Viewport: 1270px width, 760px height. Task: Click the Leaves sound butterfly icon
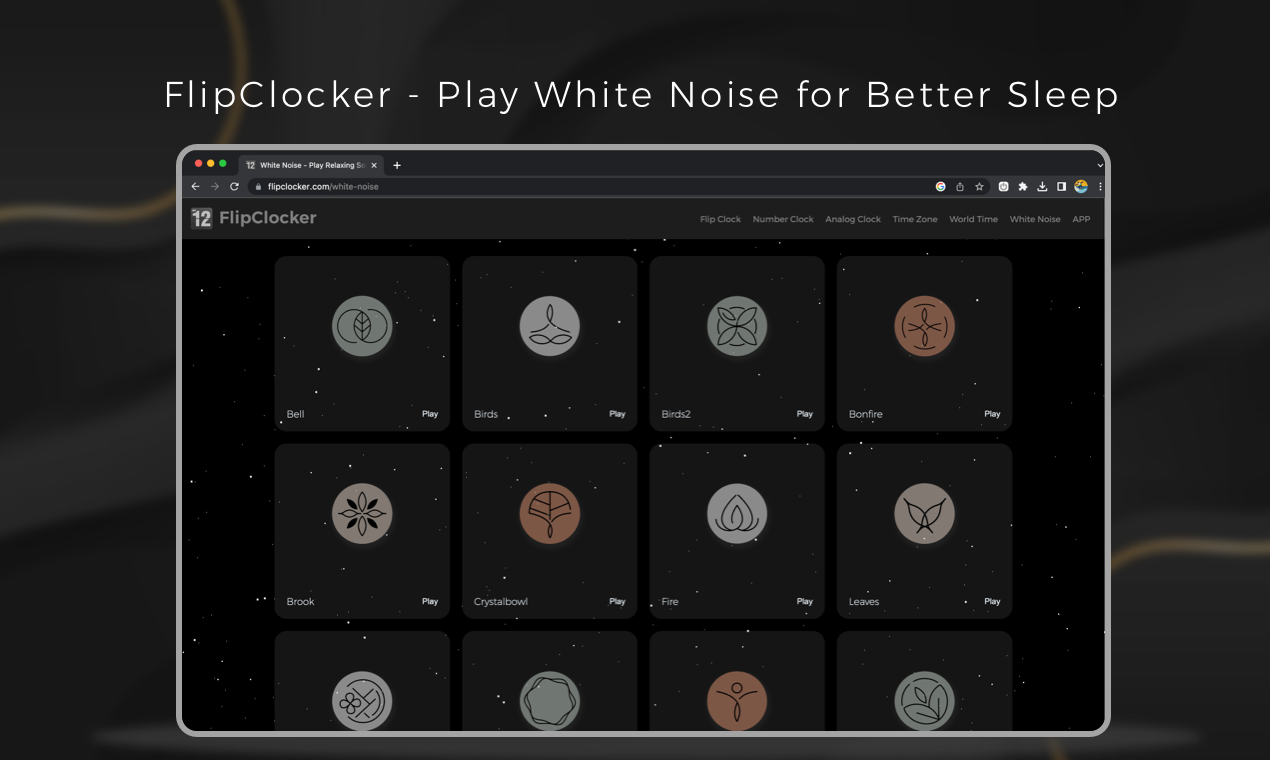924,514
